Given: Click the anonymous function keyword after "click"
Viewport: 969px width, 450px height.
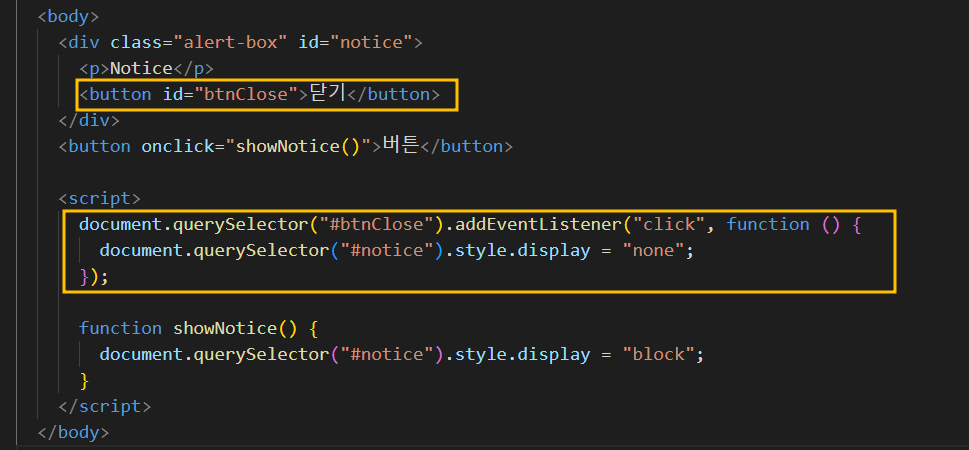Looking at the screenshot, I should (768, 224).
